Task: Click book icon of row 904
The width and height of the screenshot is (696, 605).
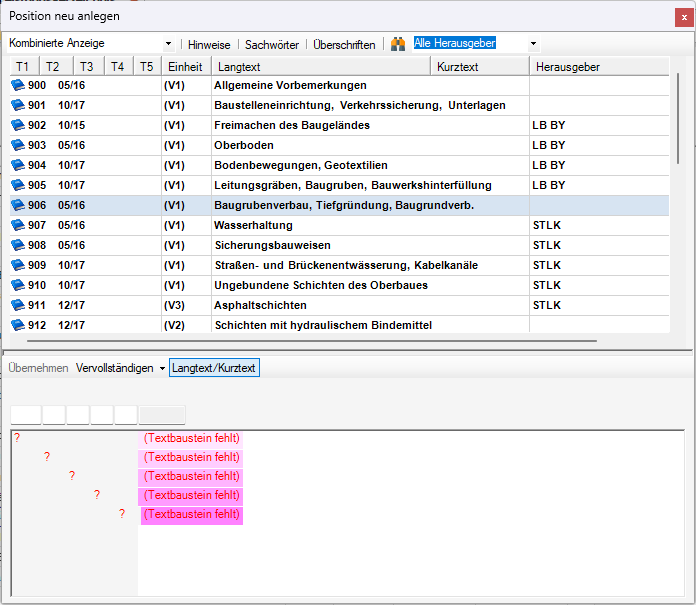Action: click(x=18, y=165)
